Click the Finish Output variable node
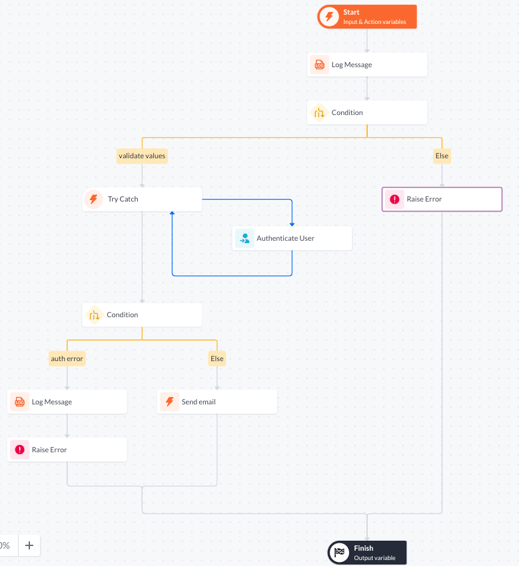This screenshot has width=519, height=566. [367, 552]
